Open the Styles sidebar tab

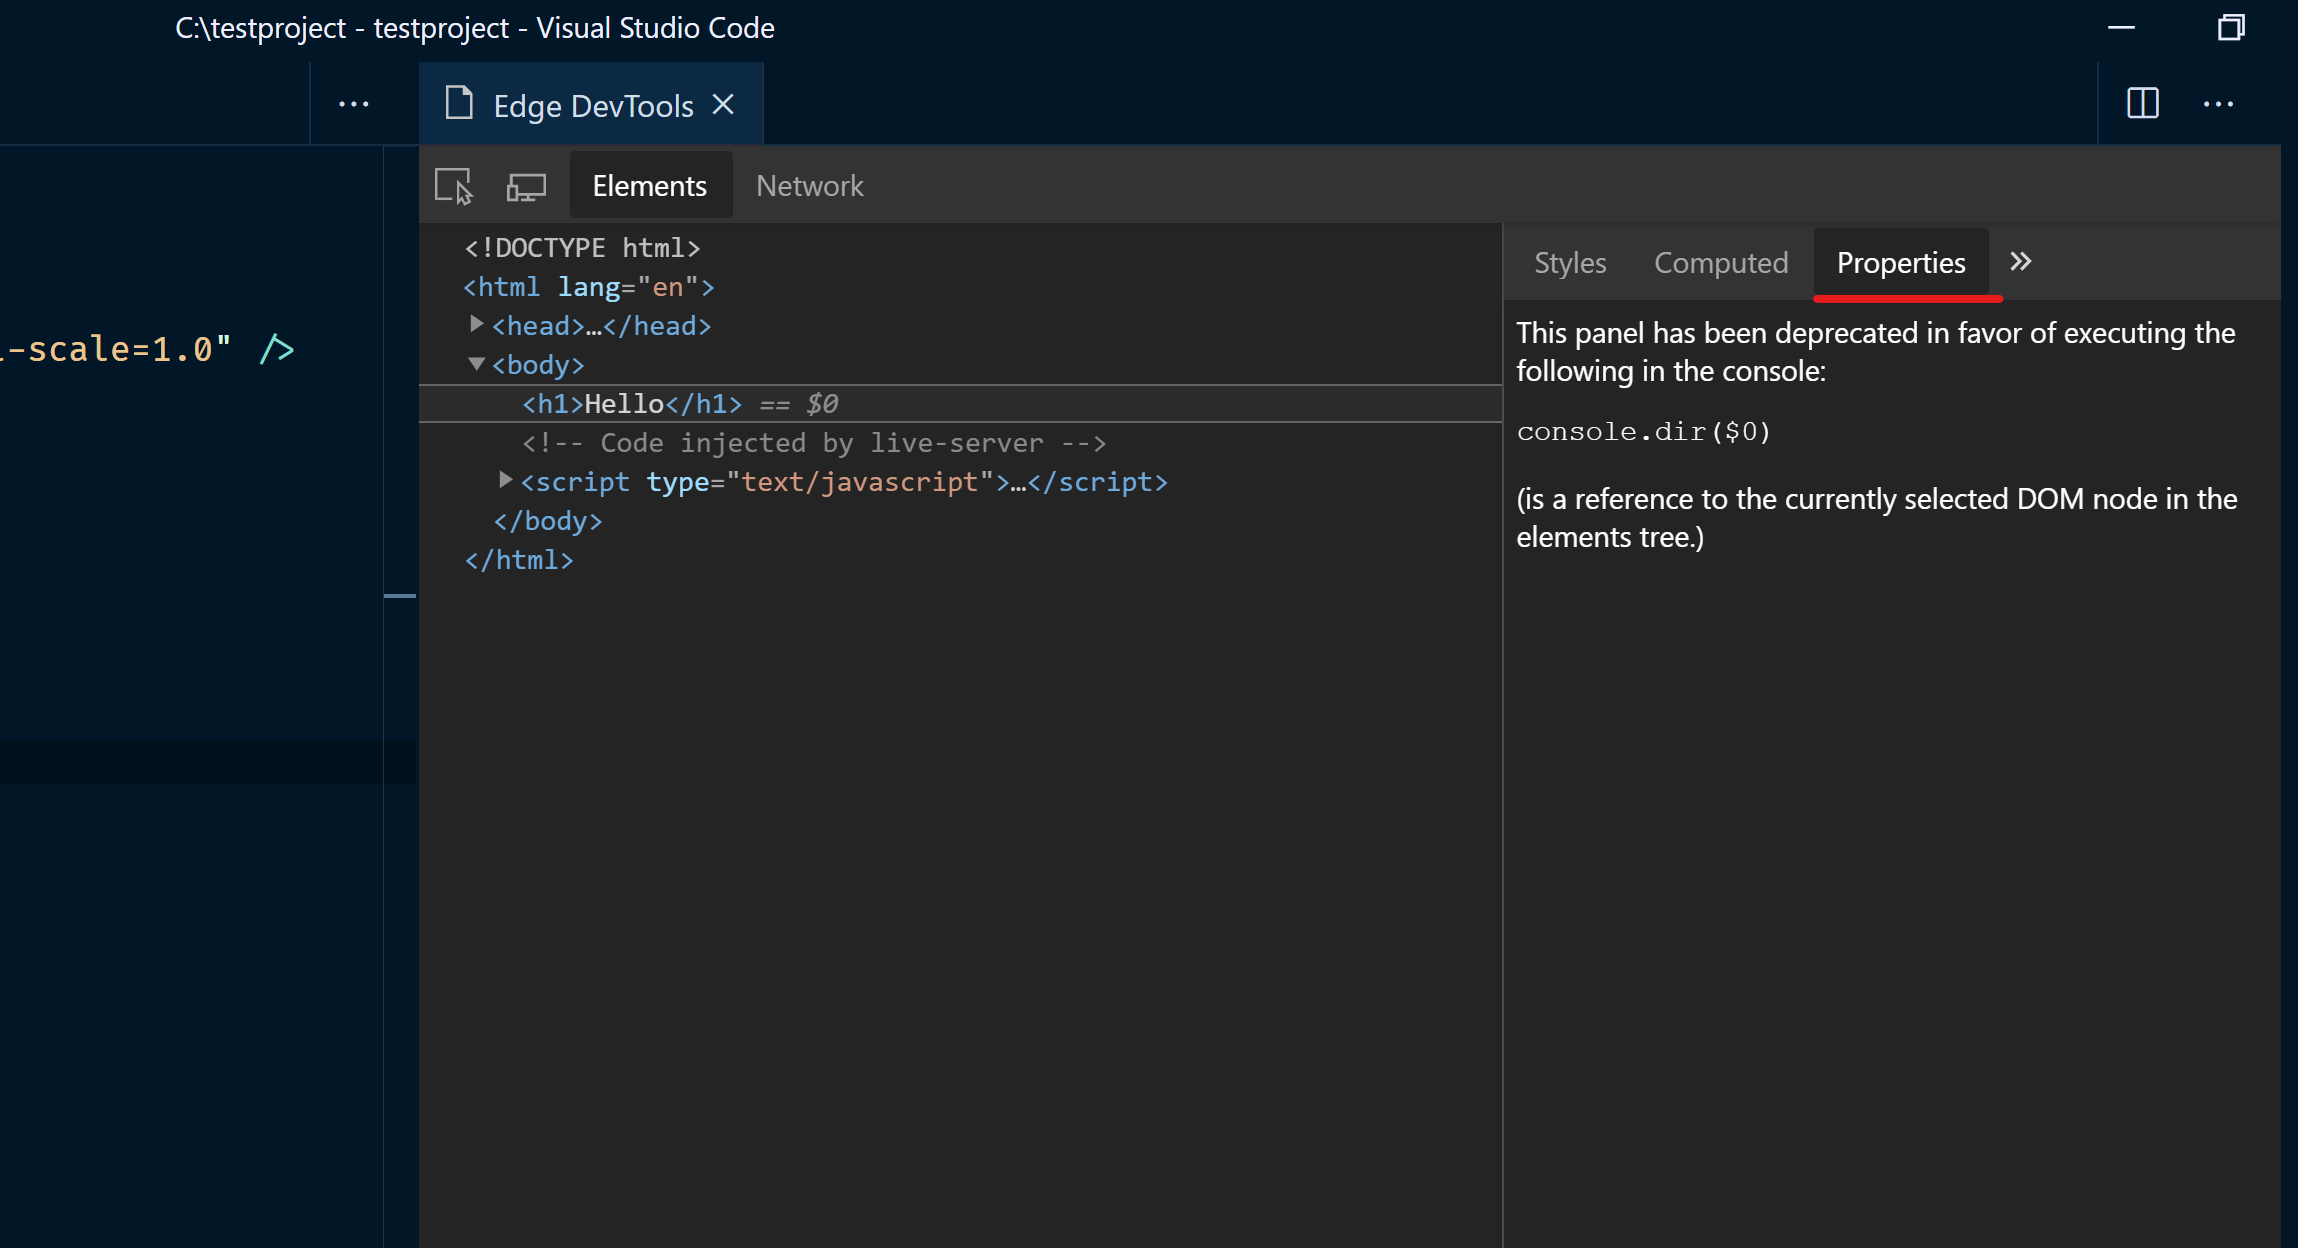coord(1570,263)
